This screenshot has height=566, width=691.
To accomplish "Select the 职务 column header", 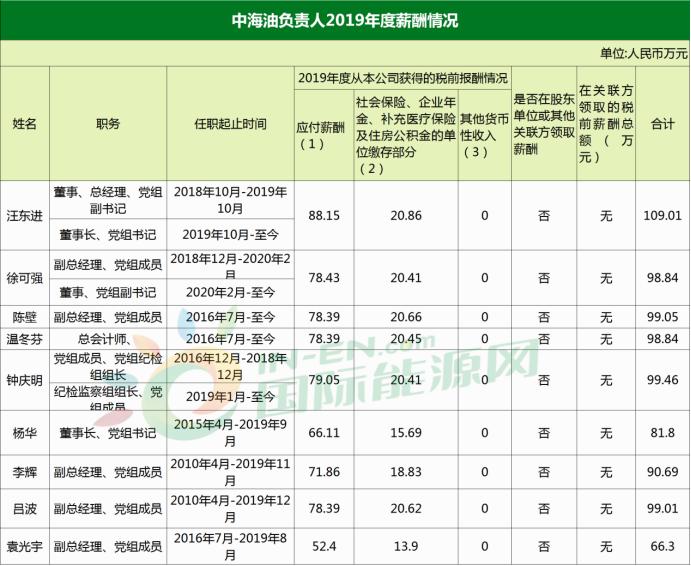I will (x=108, y=124).
